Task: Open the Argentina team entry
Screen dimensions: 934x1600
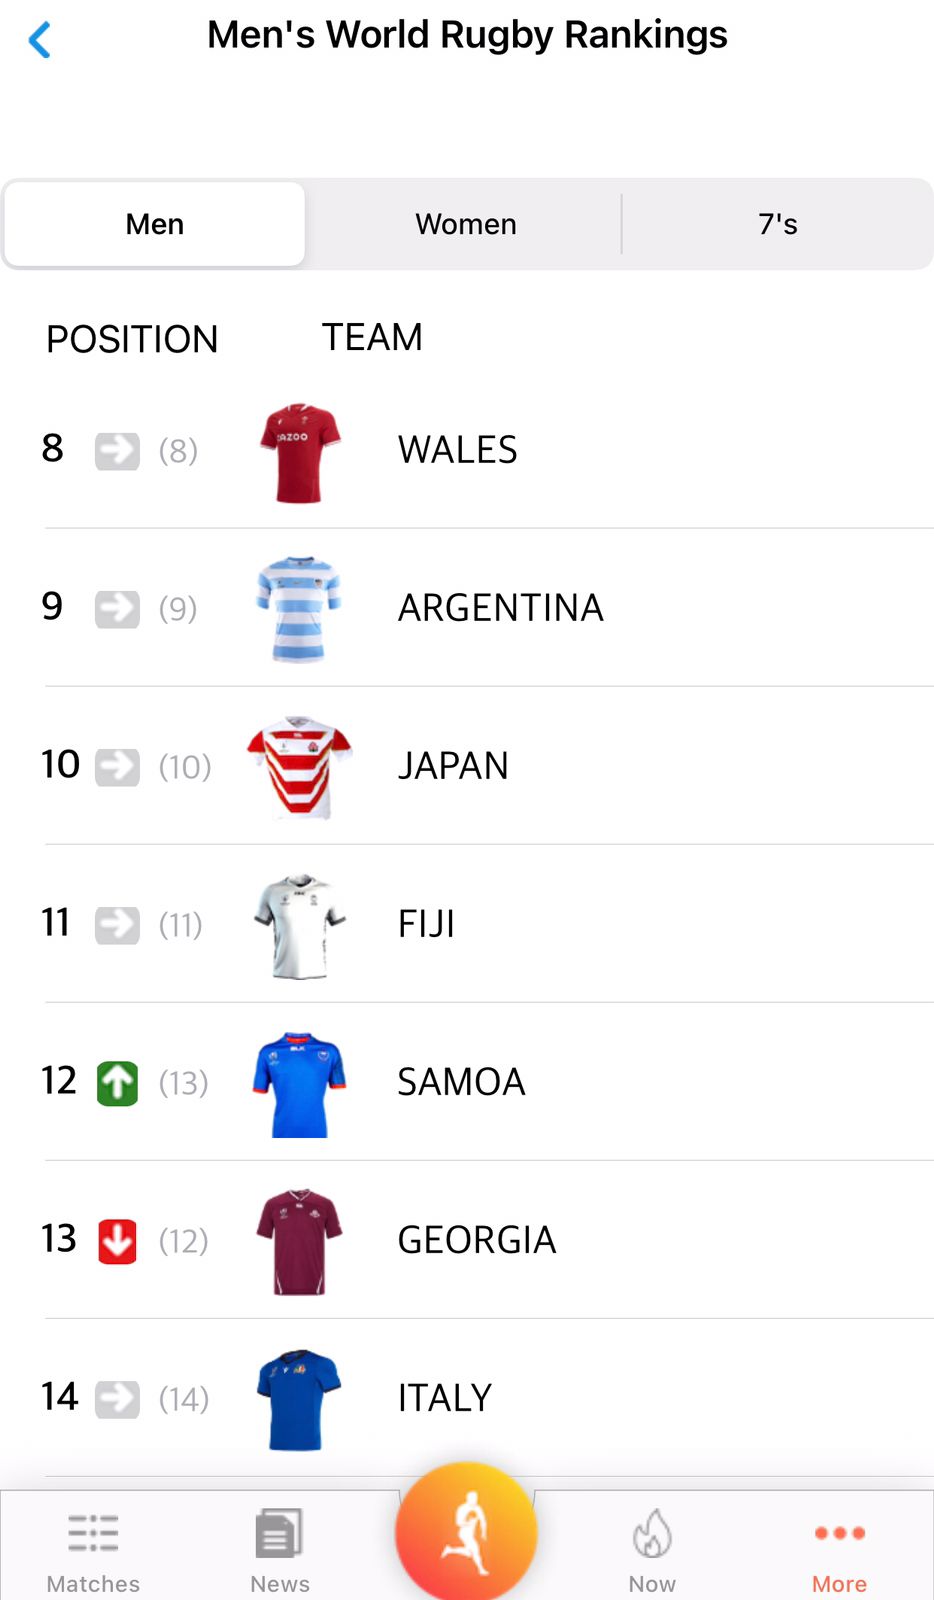Action: [x=500, y=608]
